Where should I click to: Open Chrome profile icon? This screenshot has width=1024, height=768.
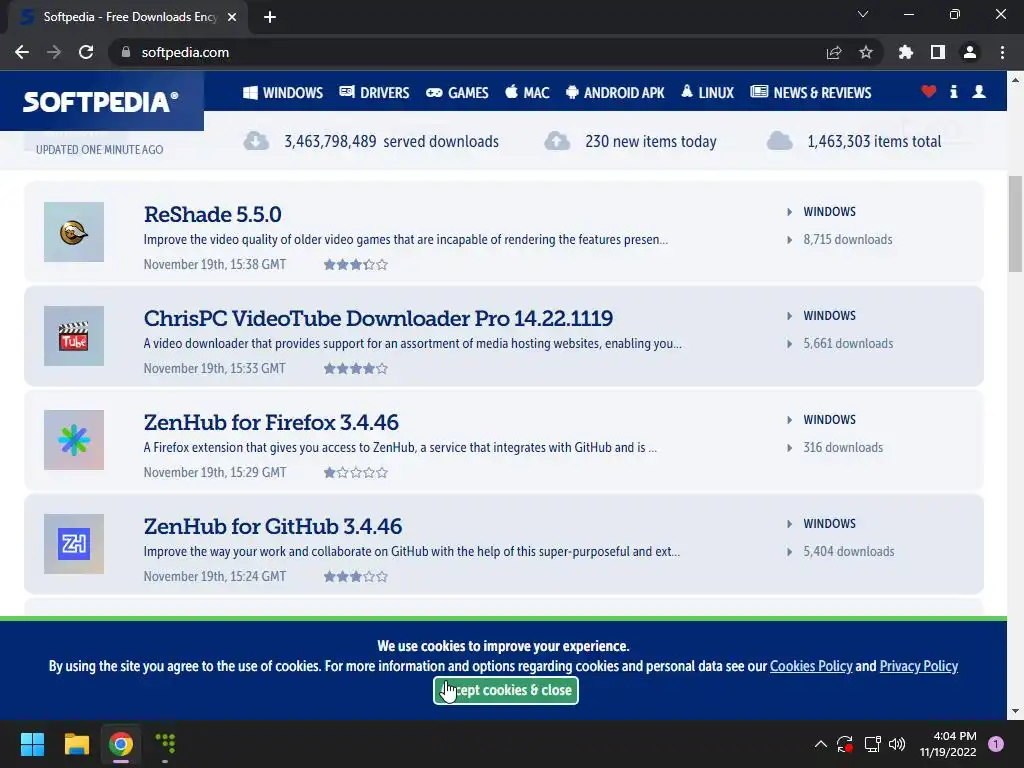(x=970, y=52)
